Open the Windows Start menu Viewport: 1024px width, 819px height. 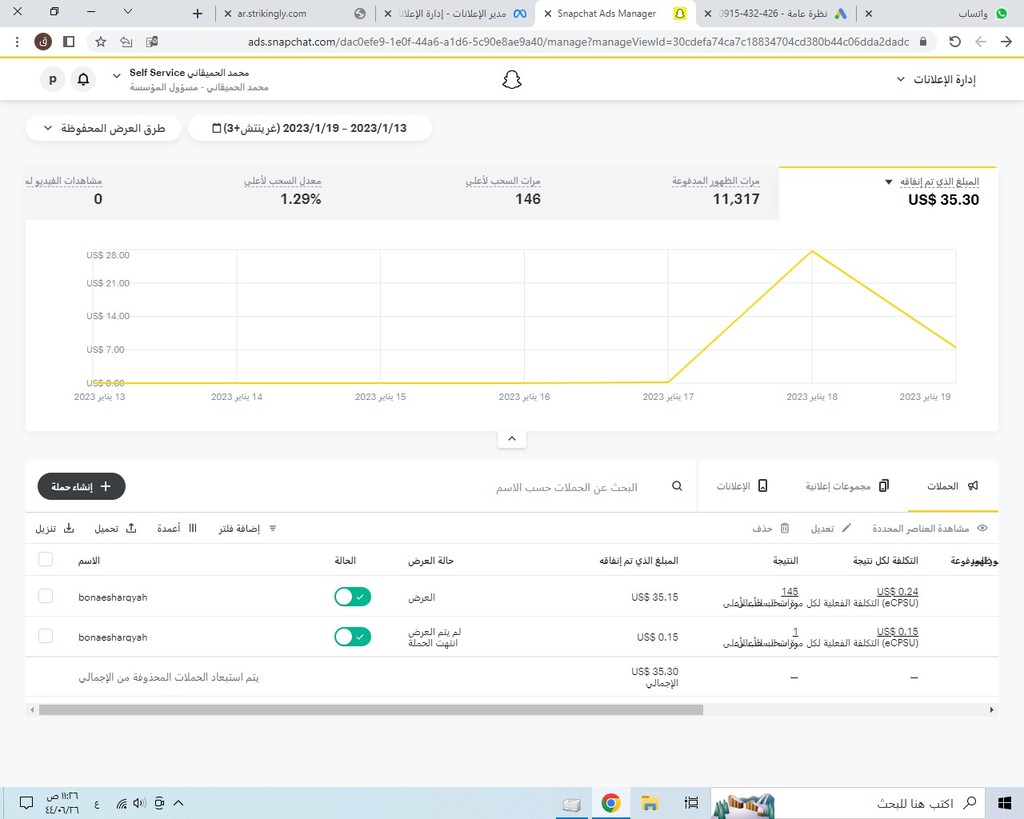click(x=1004, y=803)
